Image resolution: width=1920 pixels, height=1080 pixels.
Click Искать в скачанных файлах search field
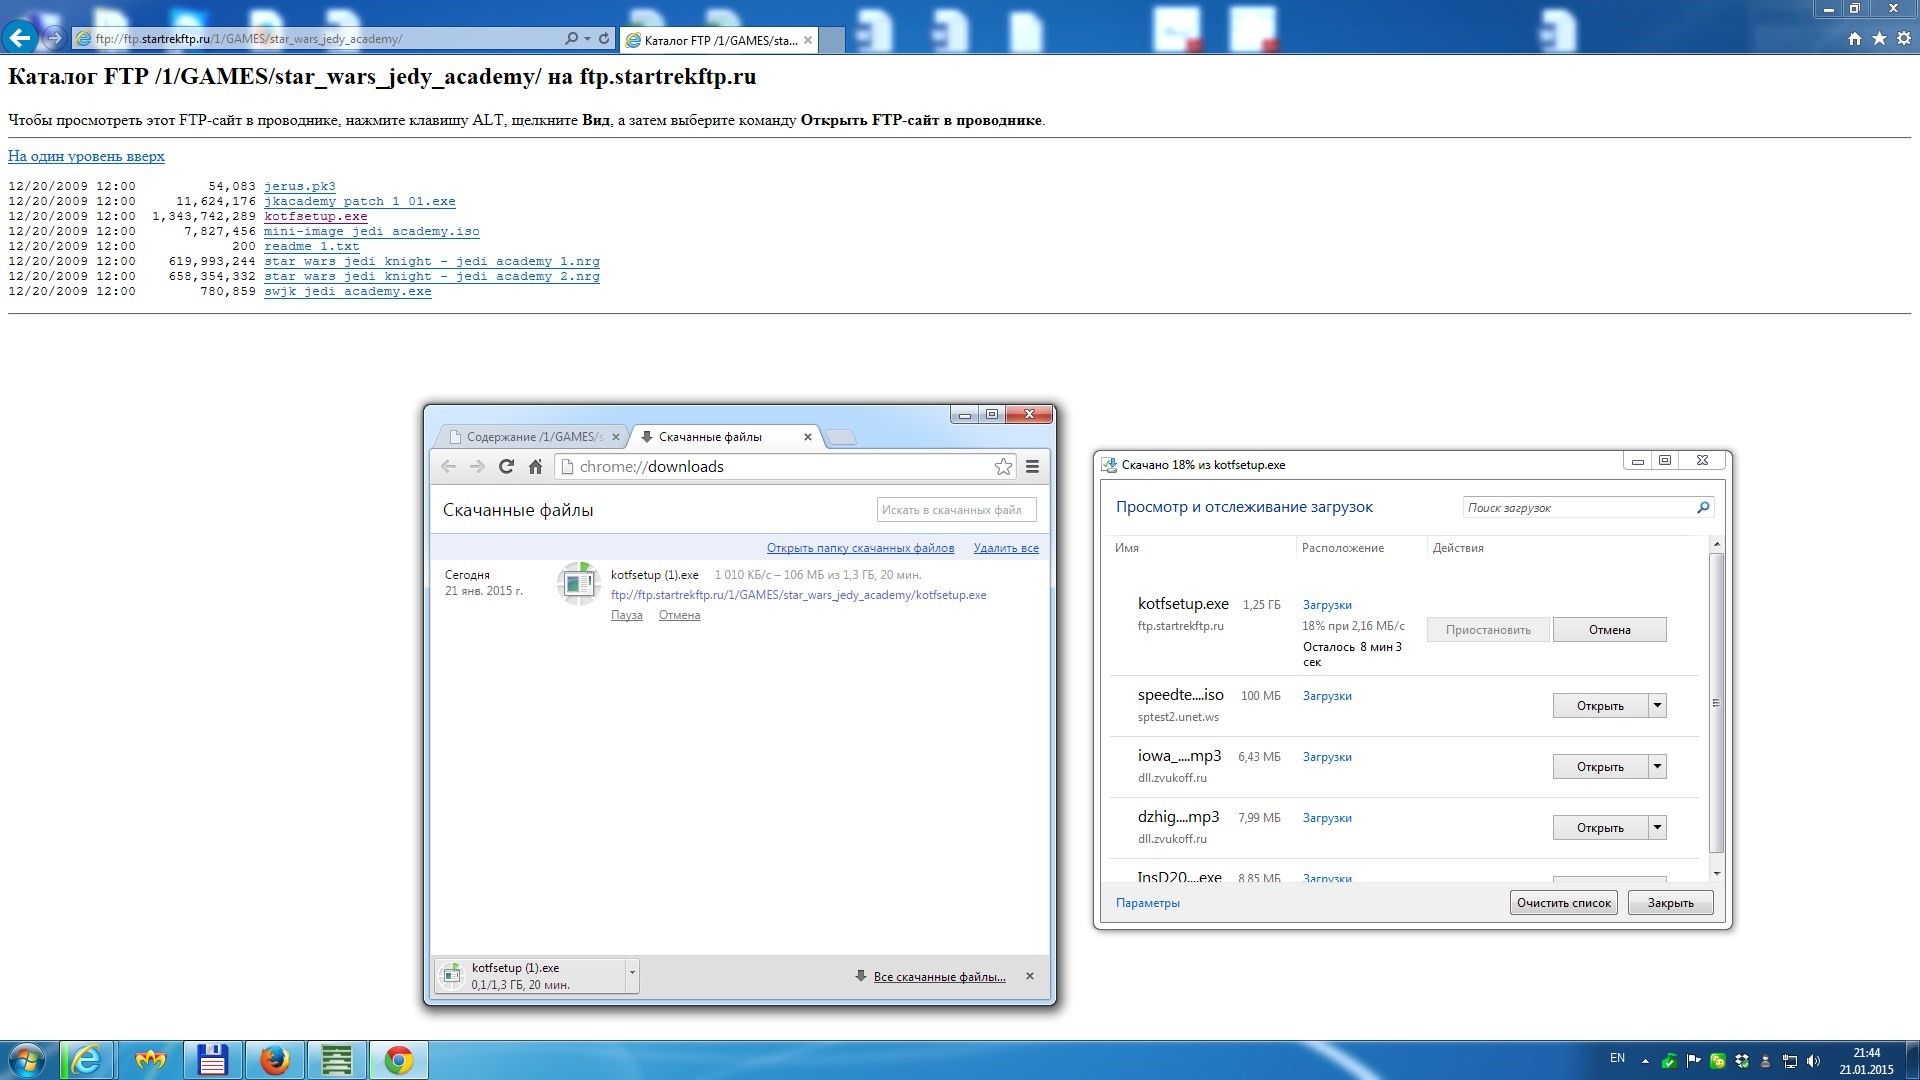coord(955,510)
